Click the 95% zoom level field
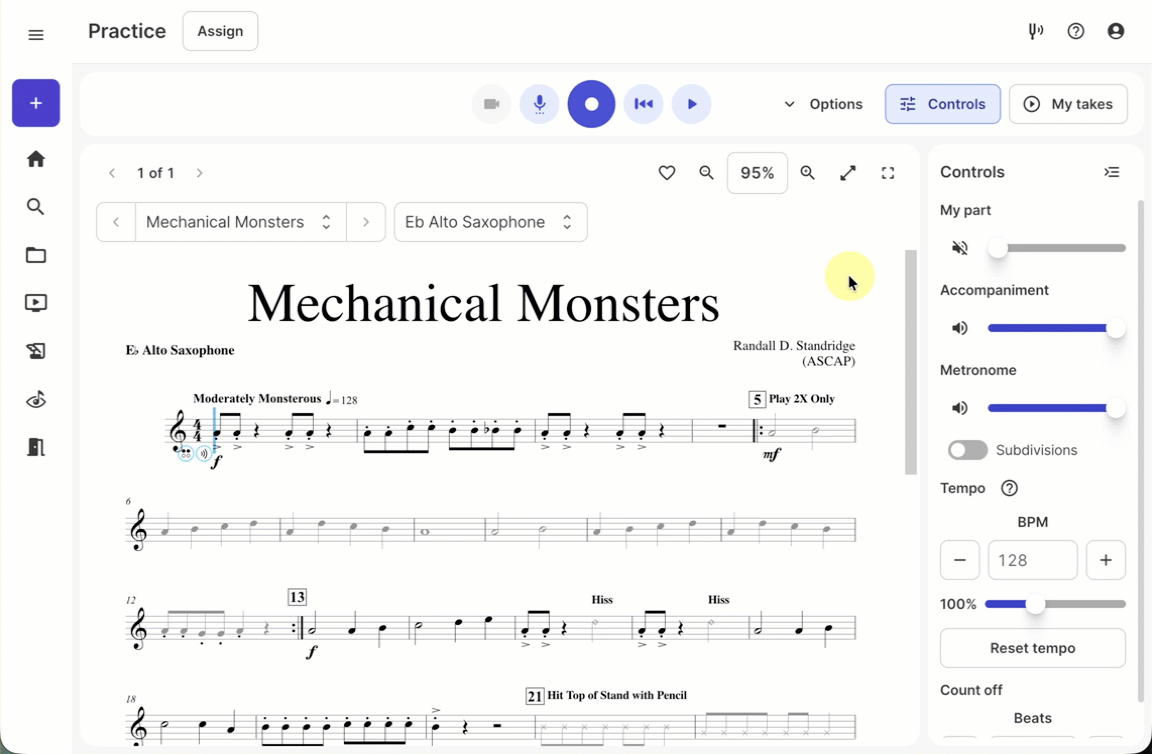The image size is (1152, 754). [x=757, y=173]
